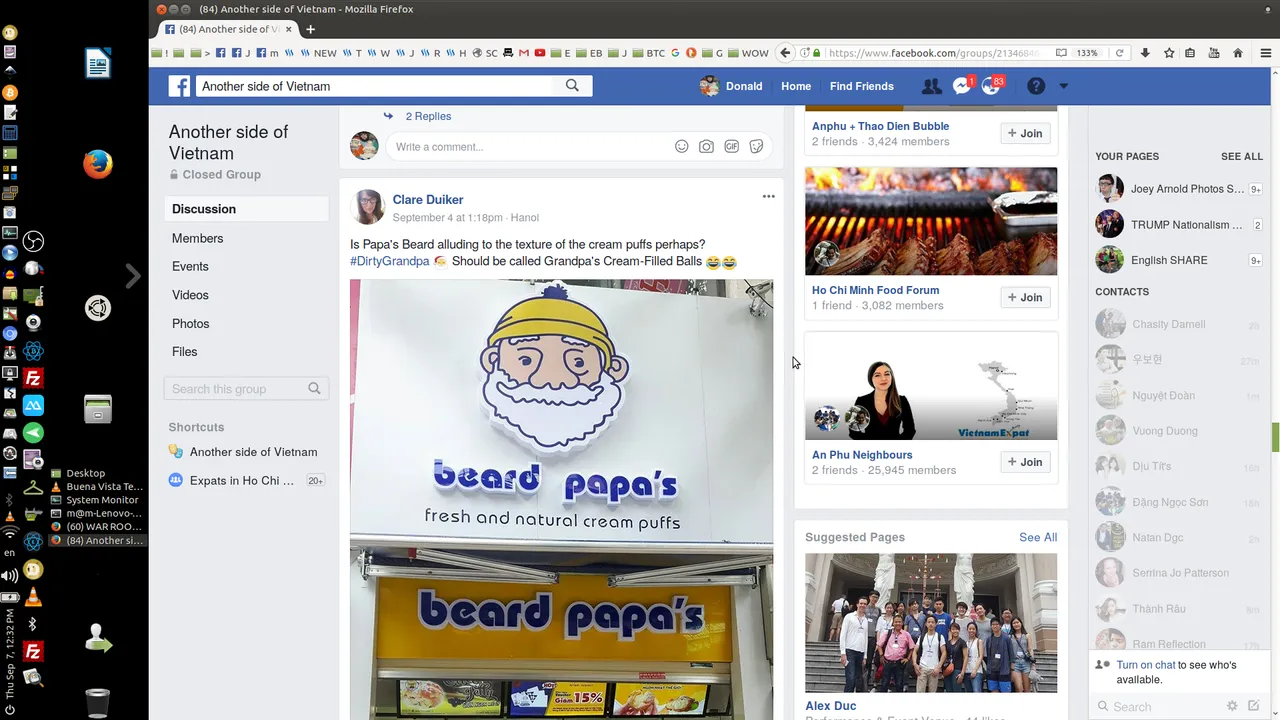The height and width of the screenshot is (720, 1280).
Task: Open the Quick Help question mark icon
Action: [1036, 86]
